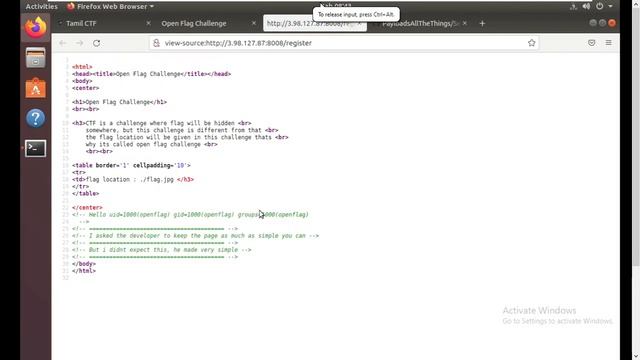Click the <h1>Open Flag Challenge heading line
This screenshot has width=640, height=360.
(119, 102)
